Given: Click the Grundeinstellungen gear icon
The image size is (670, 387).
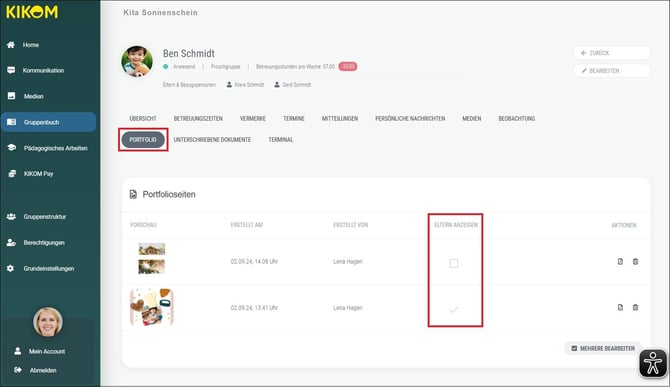Looking at the screenshot, I should 11,268.
